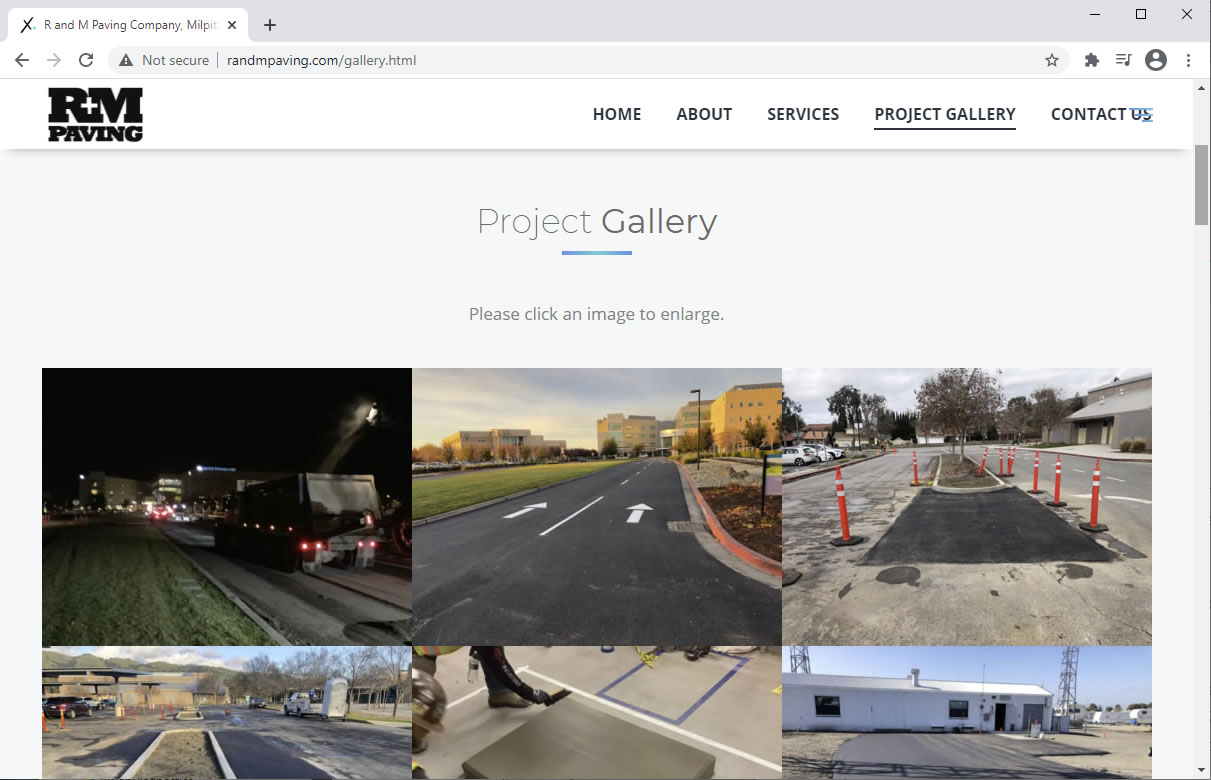Open the Chrome three-dot menu

point(1188,60)
